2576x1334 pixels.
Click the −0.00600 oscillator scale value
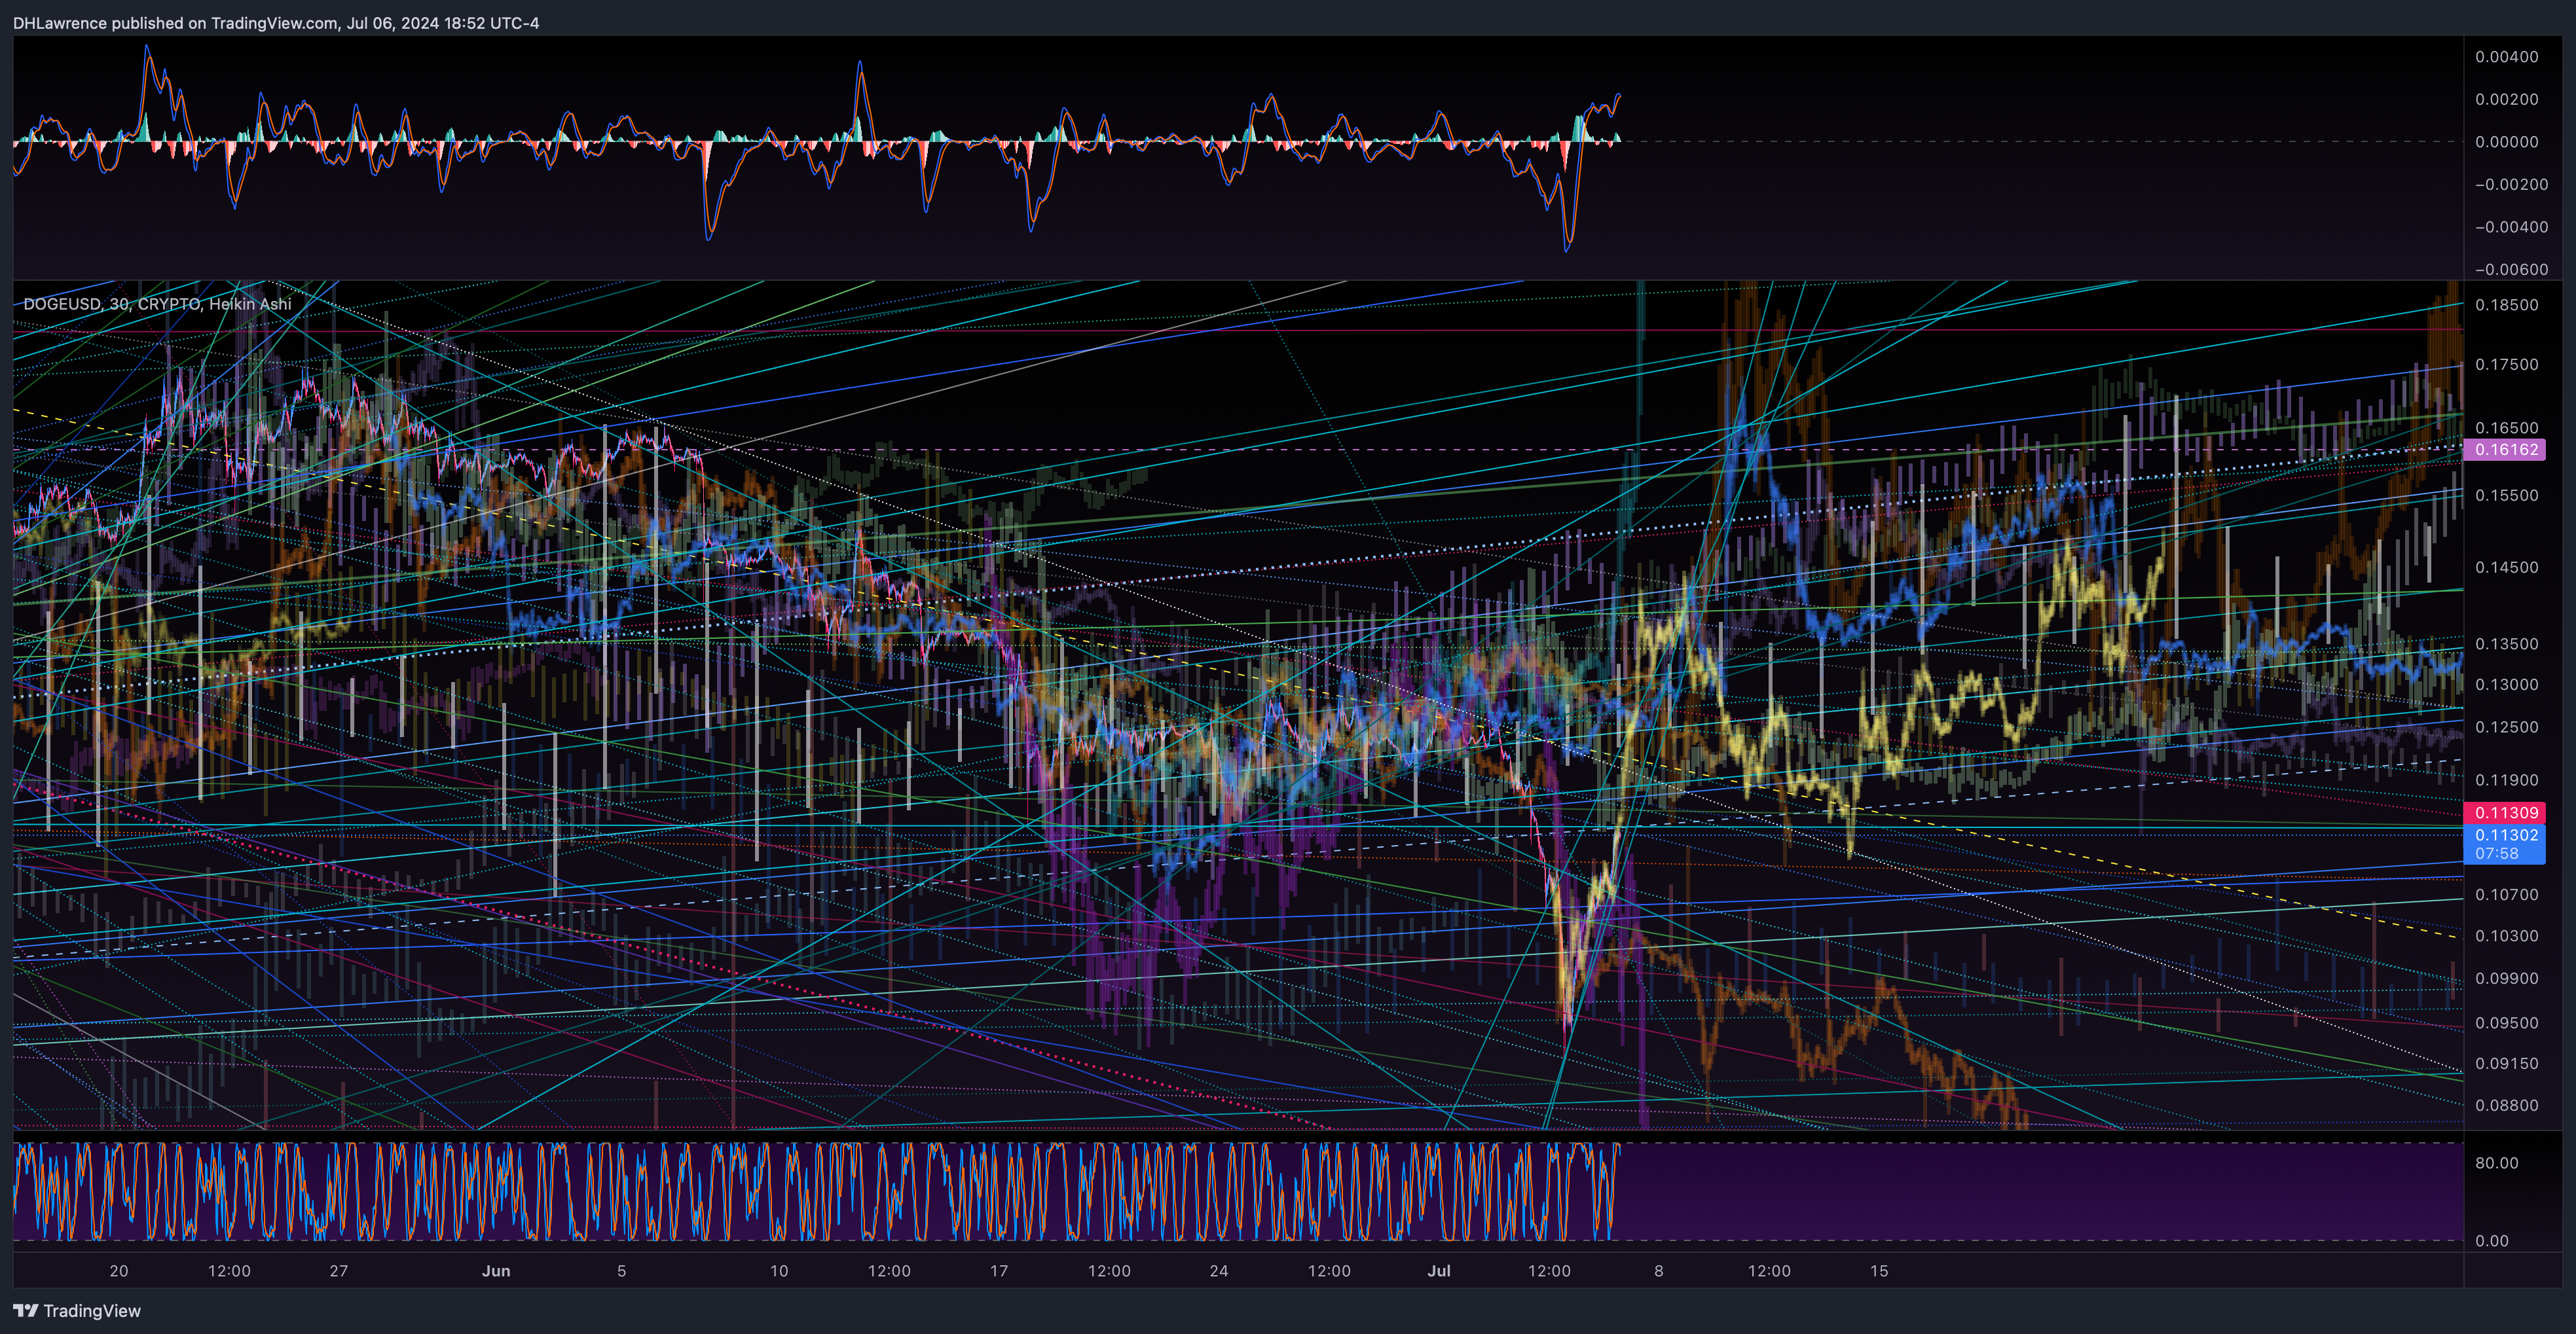2511,270
